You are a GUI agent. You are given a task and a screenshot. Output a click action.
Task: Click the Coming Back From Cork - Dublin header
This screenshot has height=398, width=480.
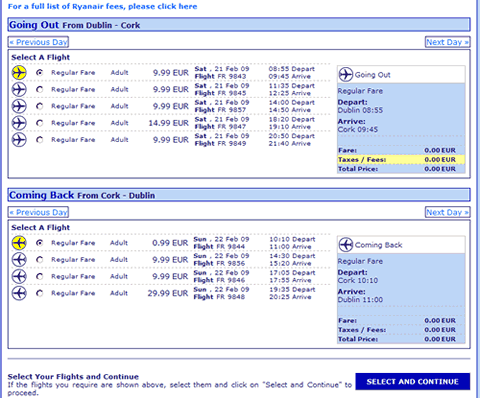tap(239, 195)
